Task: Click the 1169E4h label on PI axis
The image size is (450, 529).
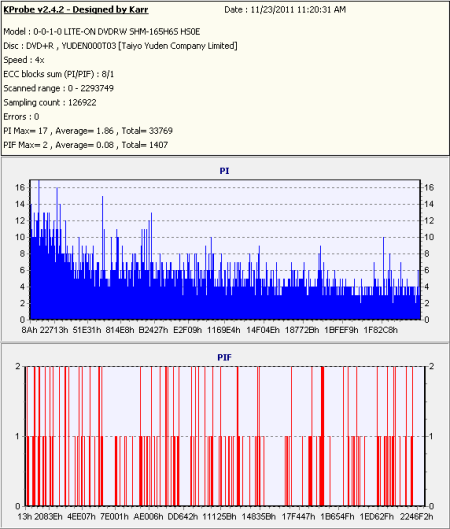Action: click(224, 330)
